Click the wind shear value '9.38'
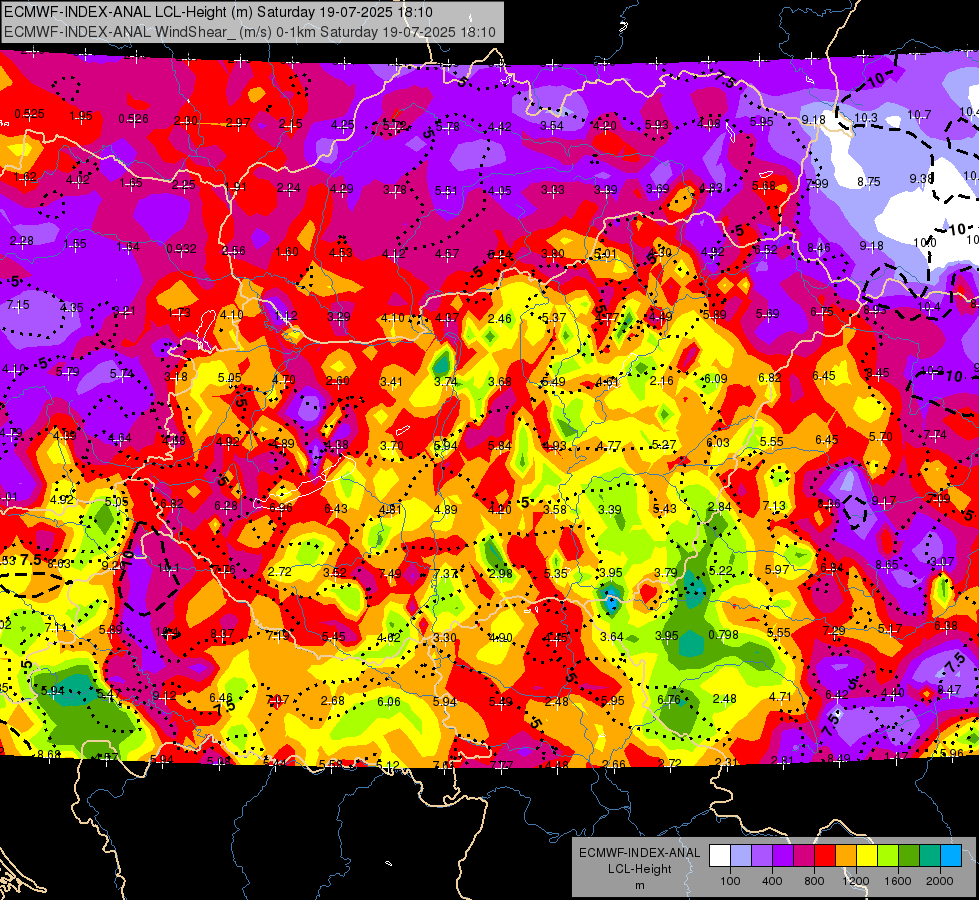 pyautogui.click(x=921, y=179)
